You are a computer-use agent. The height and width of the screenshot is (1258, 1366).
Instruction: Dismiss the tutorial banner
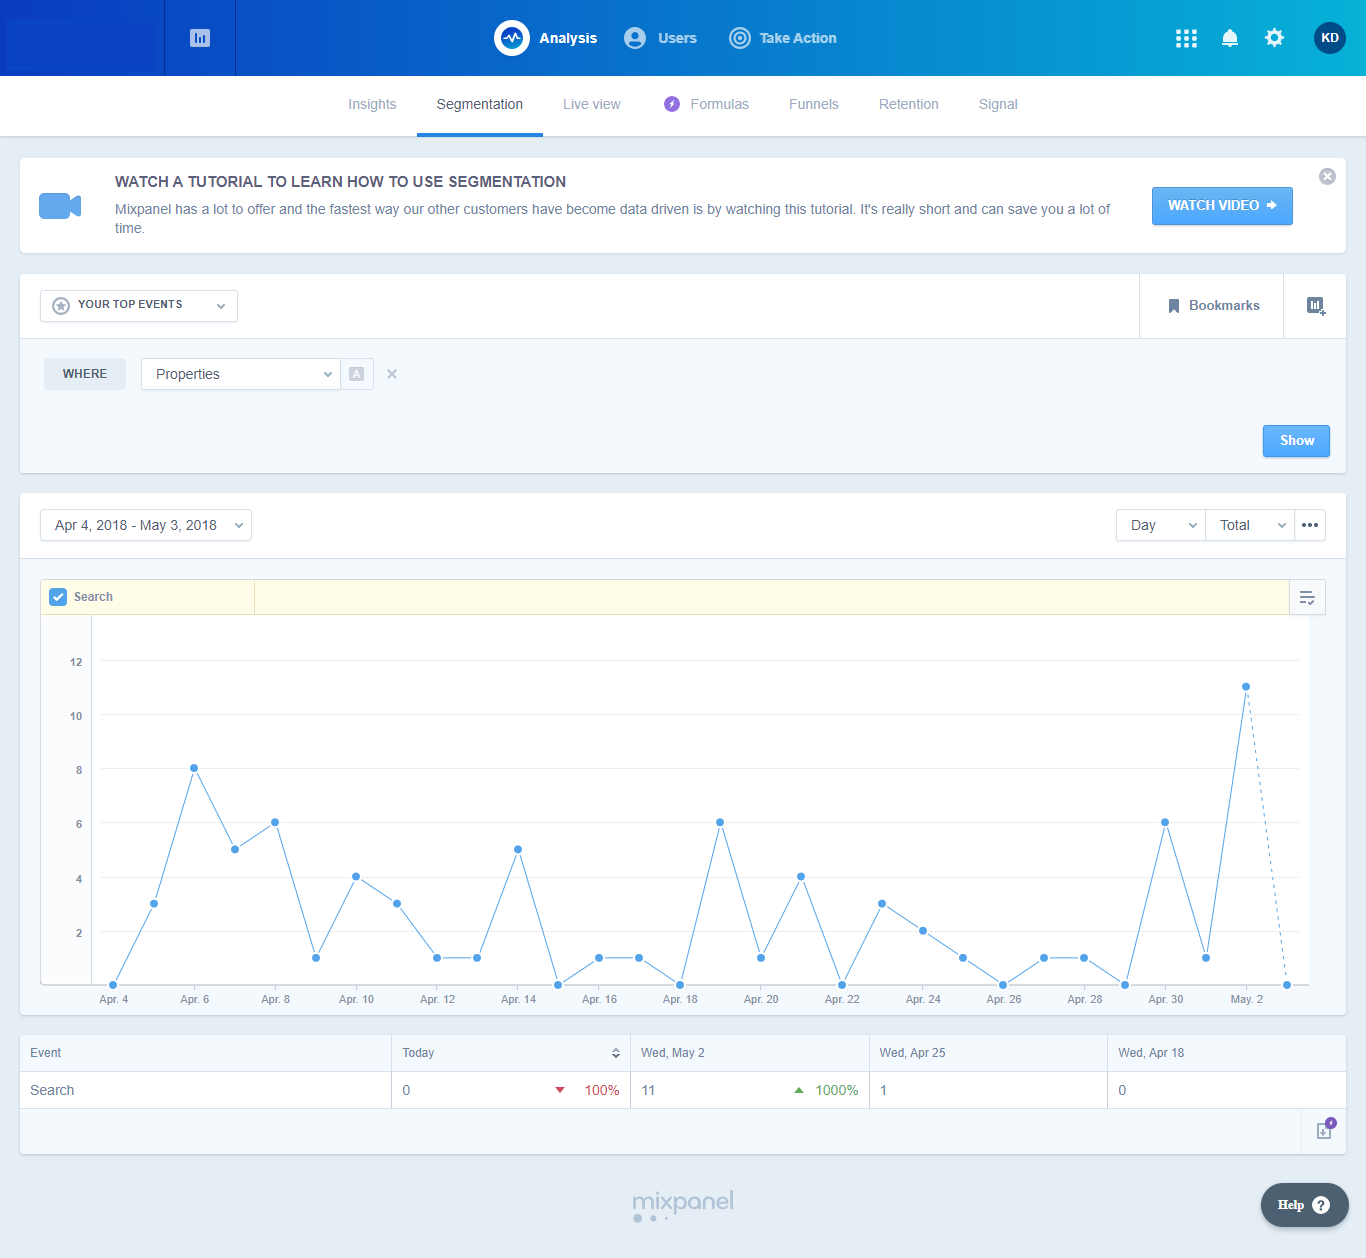[x=1327, y=176]
